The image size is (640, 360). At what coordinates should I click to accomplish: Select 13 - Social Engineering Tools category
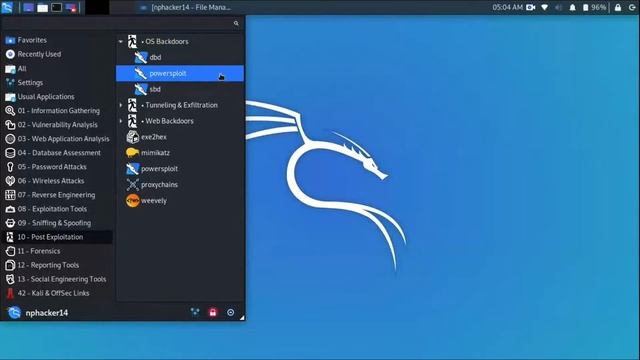click(x=57, y=279)
